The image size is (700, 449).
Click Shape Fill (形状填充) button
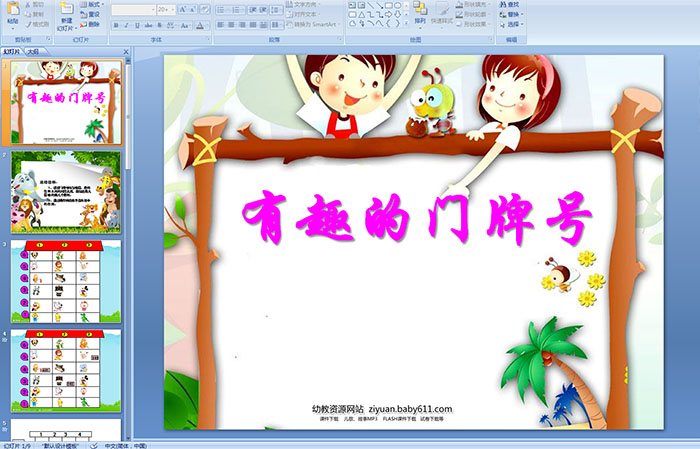(x=474, y=4)
